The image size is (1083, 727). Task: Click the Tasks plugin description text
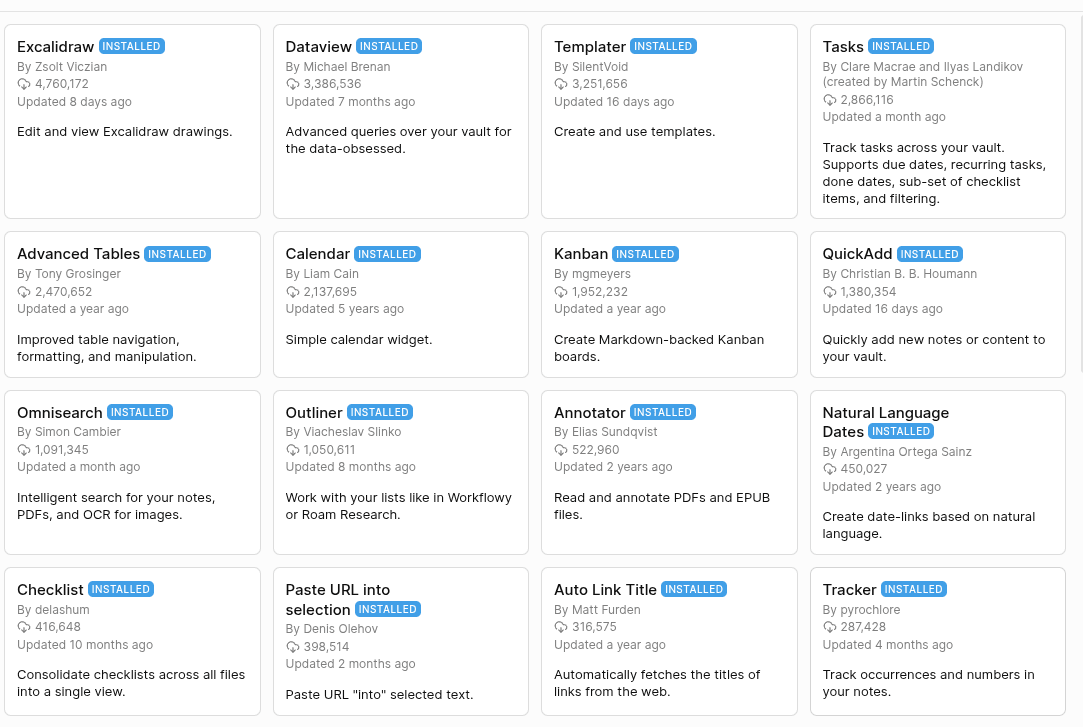coord(935,173)
